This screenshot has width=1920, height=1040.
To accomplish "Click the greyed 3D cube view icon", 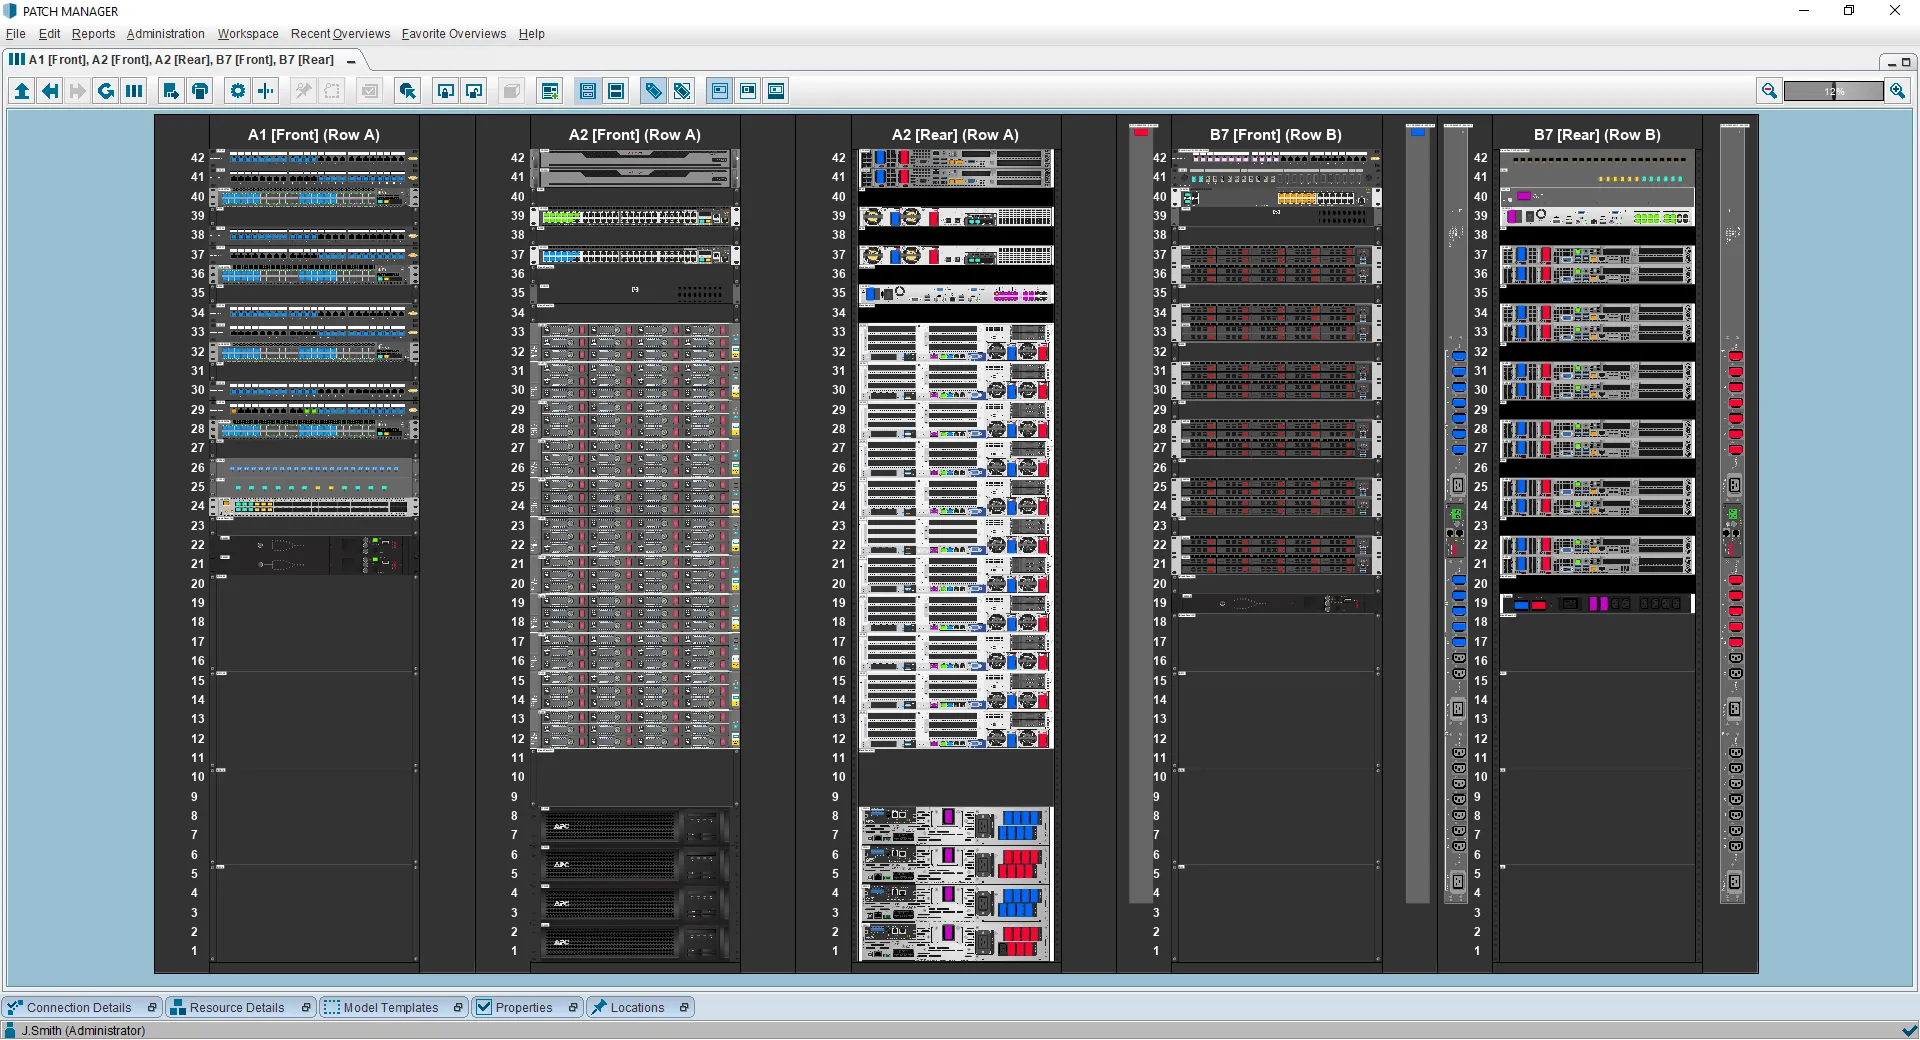I will click(511, 91).
